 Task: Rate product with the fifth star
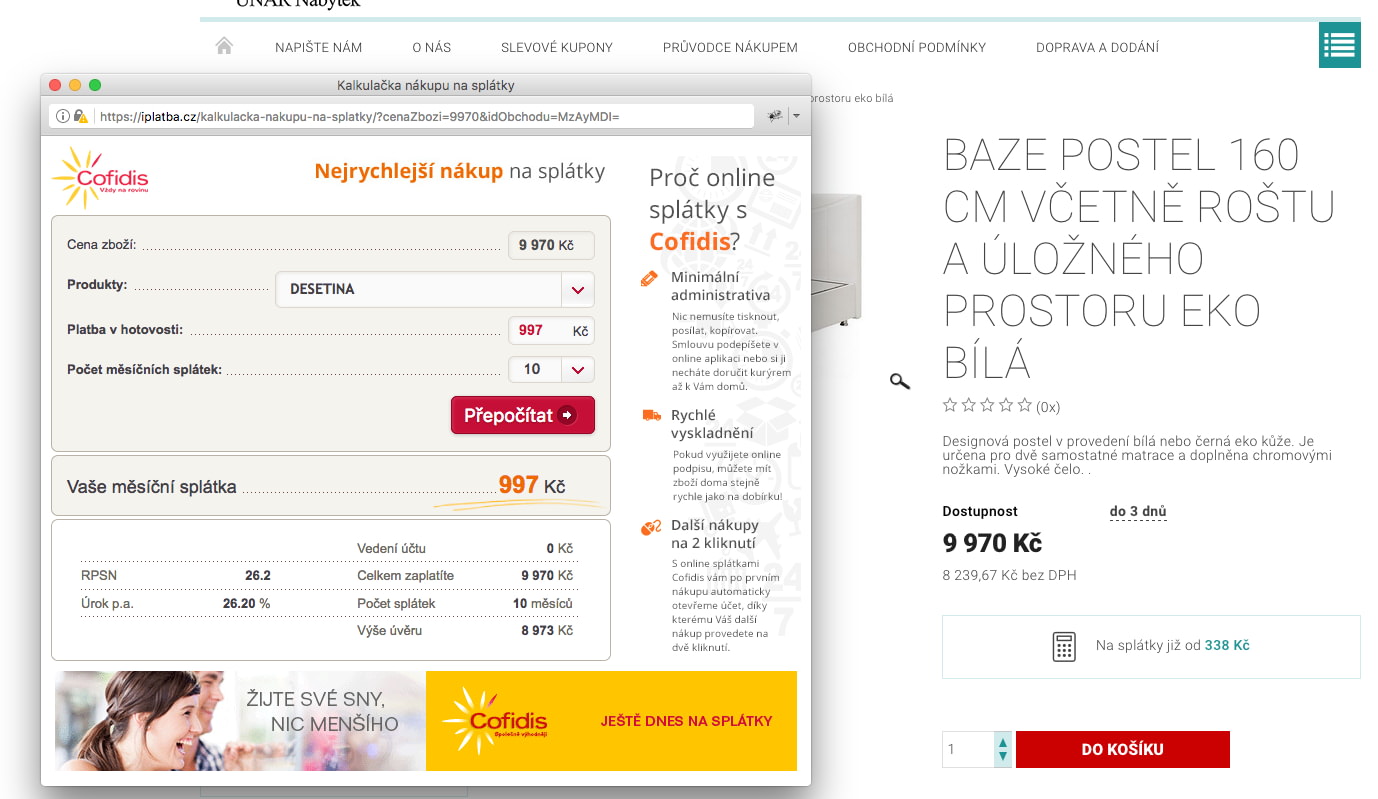coord(1024,405)
